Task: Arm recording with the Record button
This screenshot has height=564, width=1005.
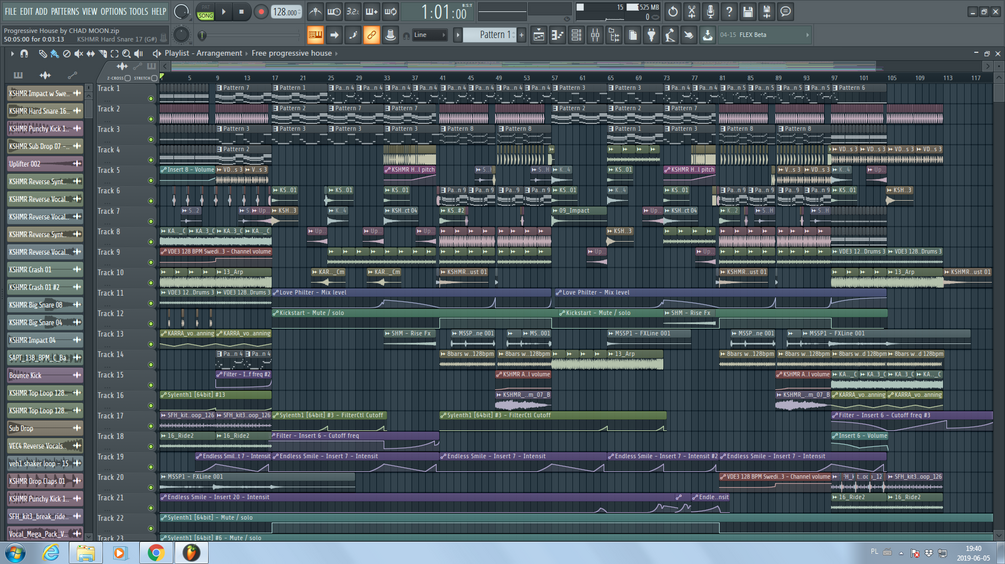Action: coord(261,12)
